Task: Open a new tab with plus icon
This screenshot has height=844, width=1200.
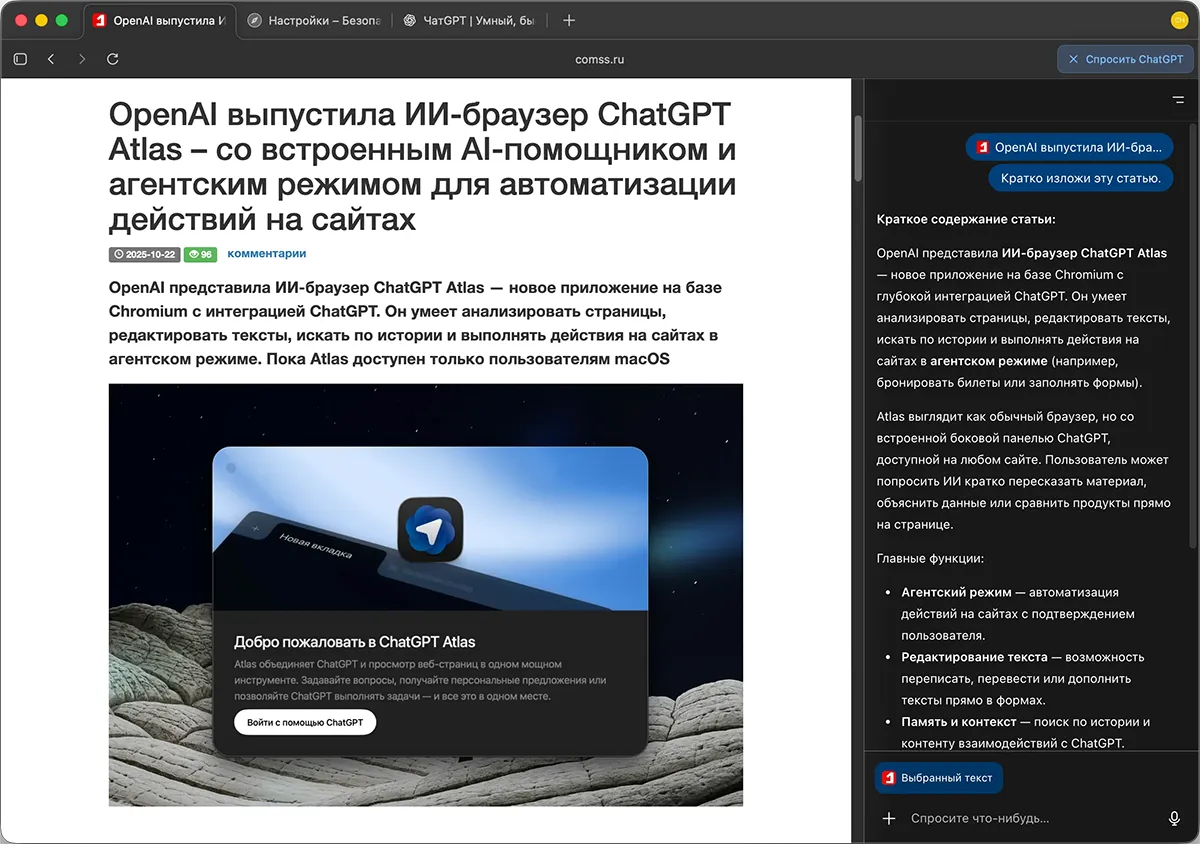Action: (x=569, y=20)
